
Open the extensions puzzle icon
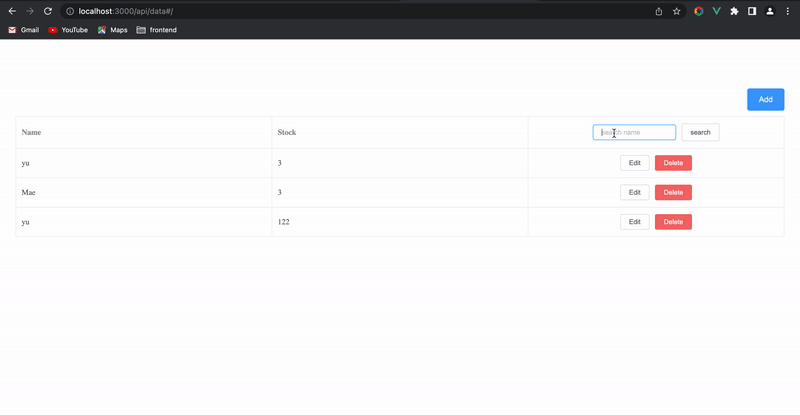pyautogui.click(x=734, y=11)
